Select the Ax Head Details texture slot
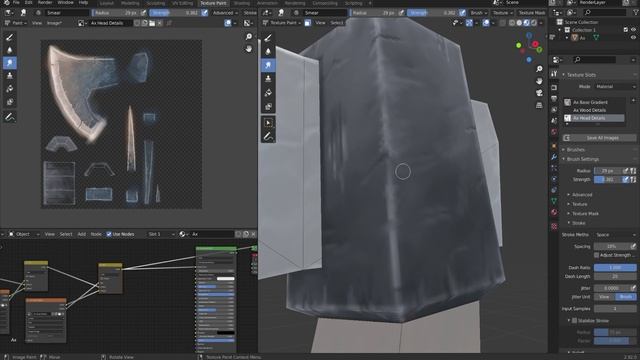Image resolution: width=640 pixels, height=360 pixels. click(x=594, y=118)
